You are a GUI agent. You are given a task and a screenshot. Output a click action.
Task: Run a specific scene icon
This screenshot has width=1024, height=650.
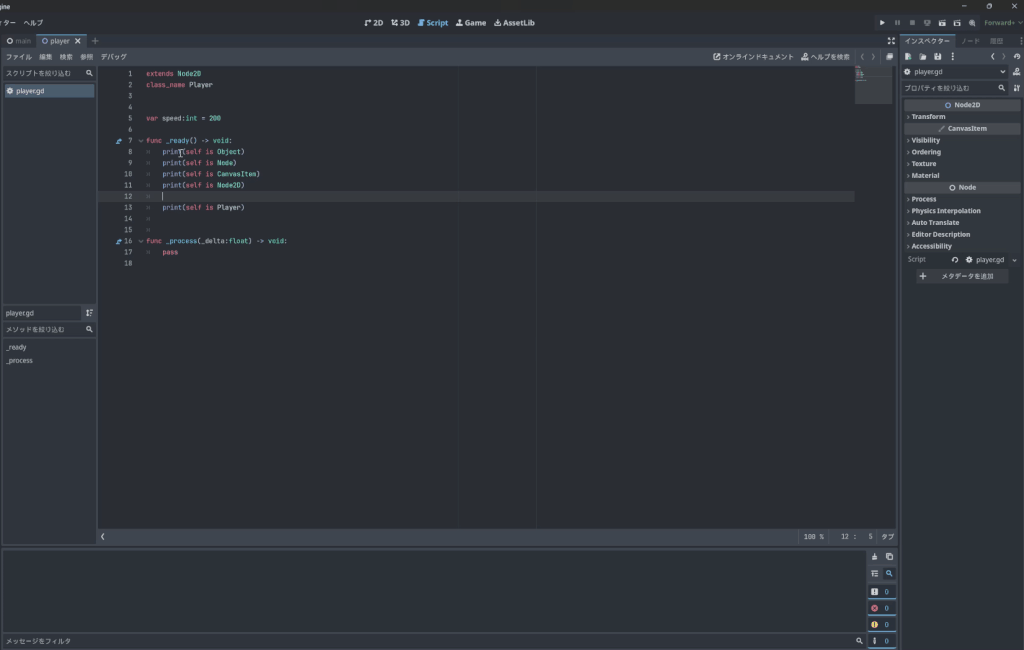tap(957, 23)
